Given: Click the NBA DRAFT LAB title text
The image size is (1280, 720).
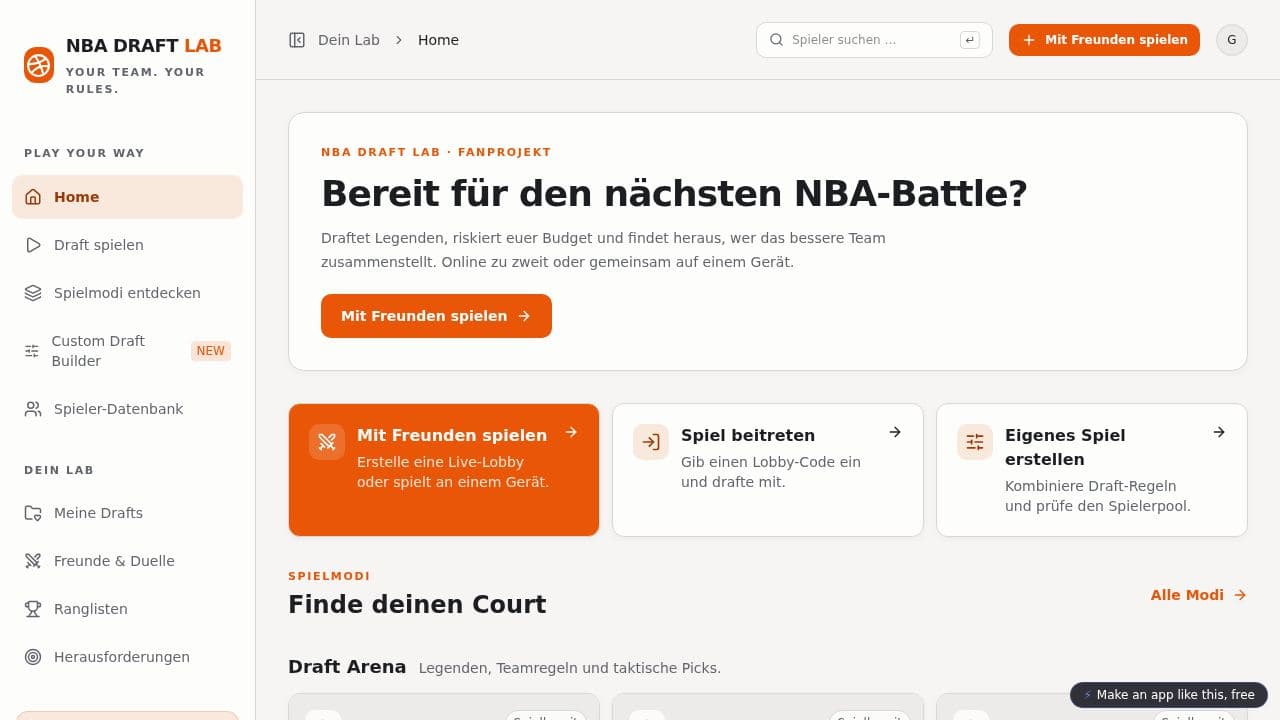Looking at the screenshot, I should tap(144, 46).
